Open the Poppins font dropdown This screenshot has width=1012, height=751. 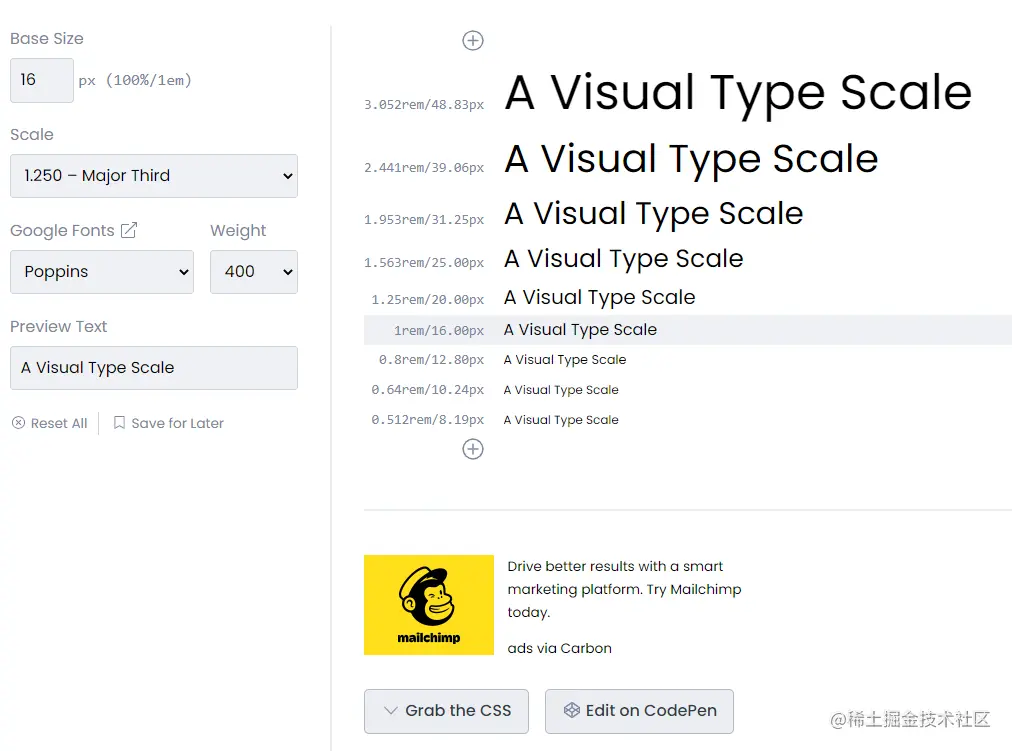(x=101, y=271)
